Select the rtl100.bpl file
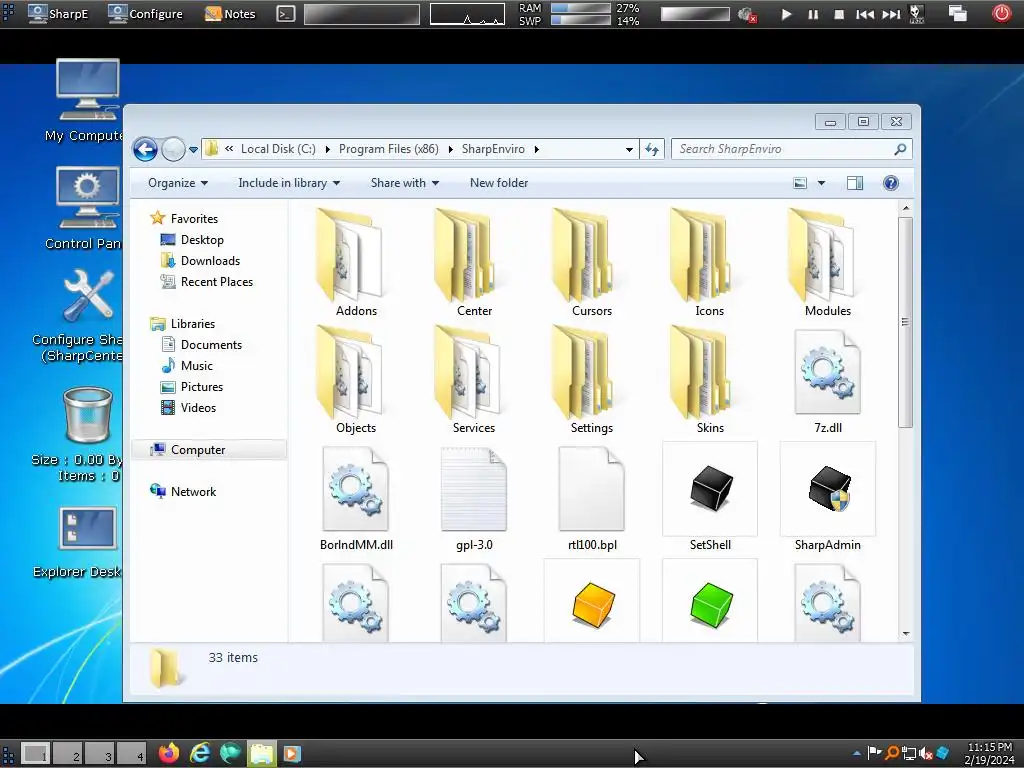Screen dimensions: 1024x768 [x=592, y=498]
